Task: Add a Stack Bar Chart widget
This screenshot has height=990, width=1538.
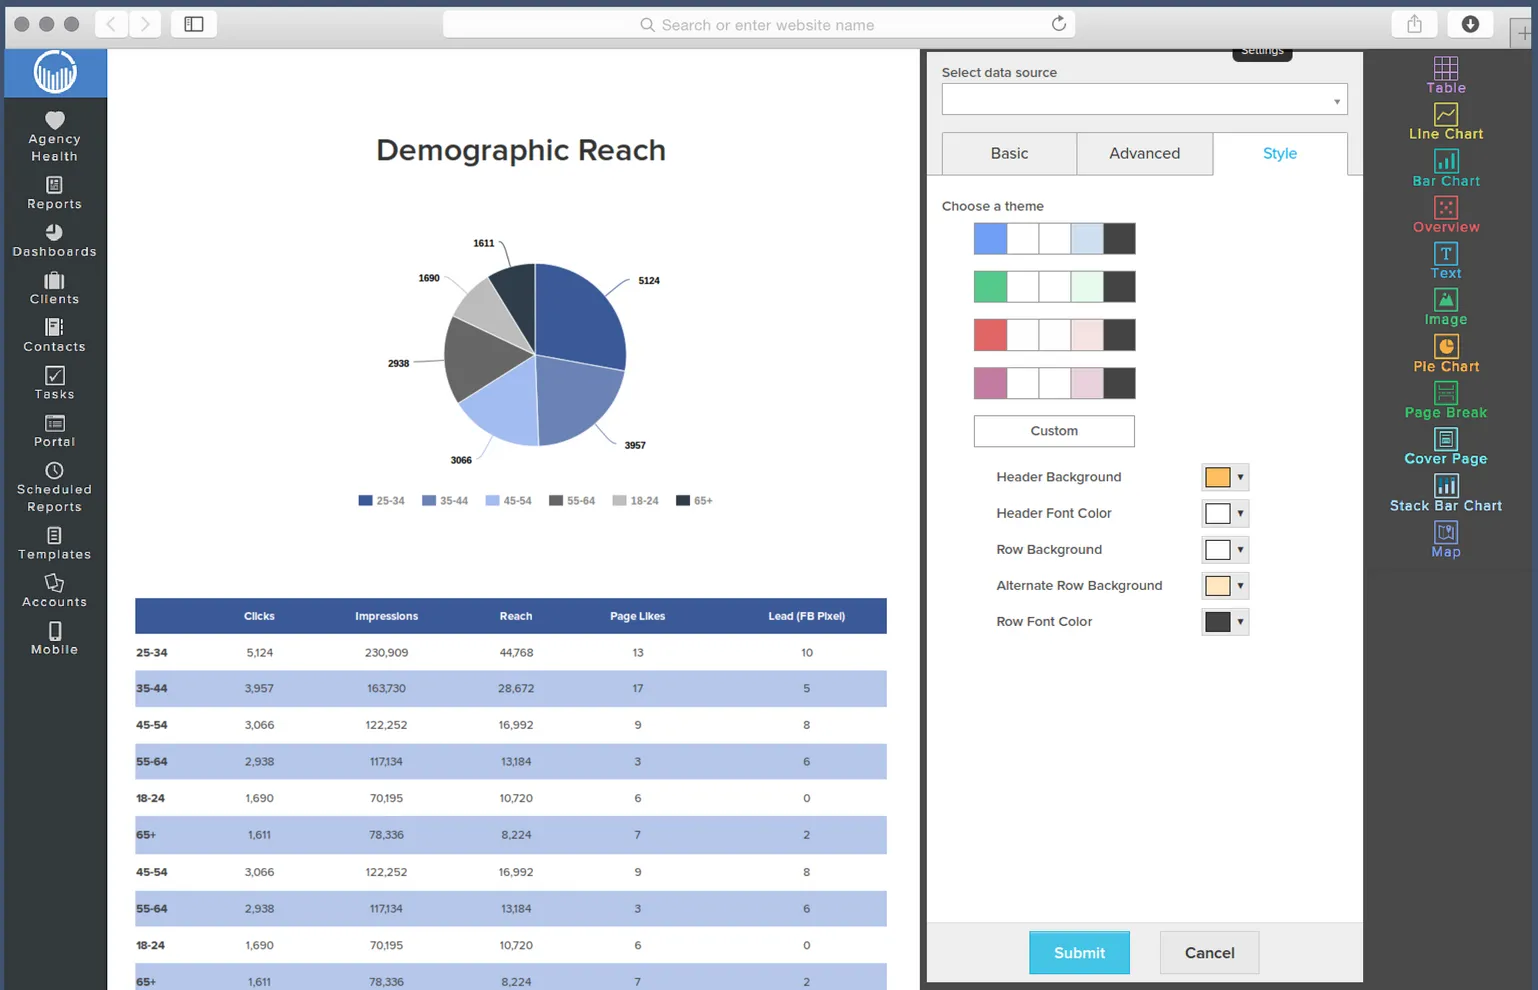Action: (1446, 493)
